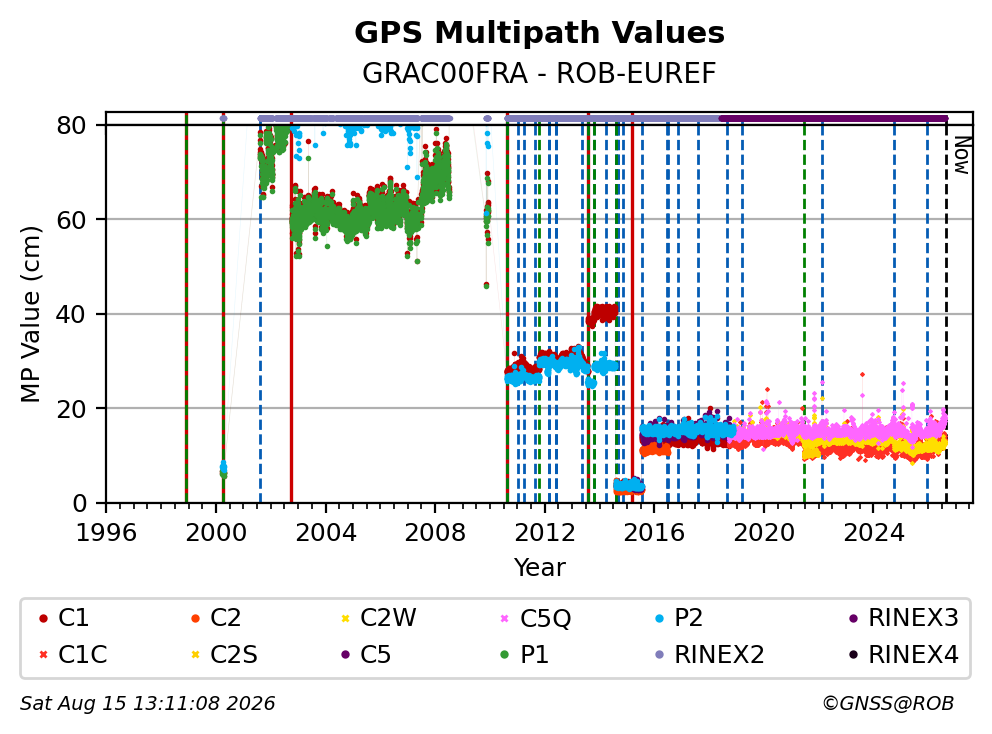Select the RINEX3 legend entry

tap(904, 618)
